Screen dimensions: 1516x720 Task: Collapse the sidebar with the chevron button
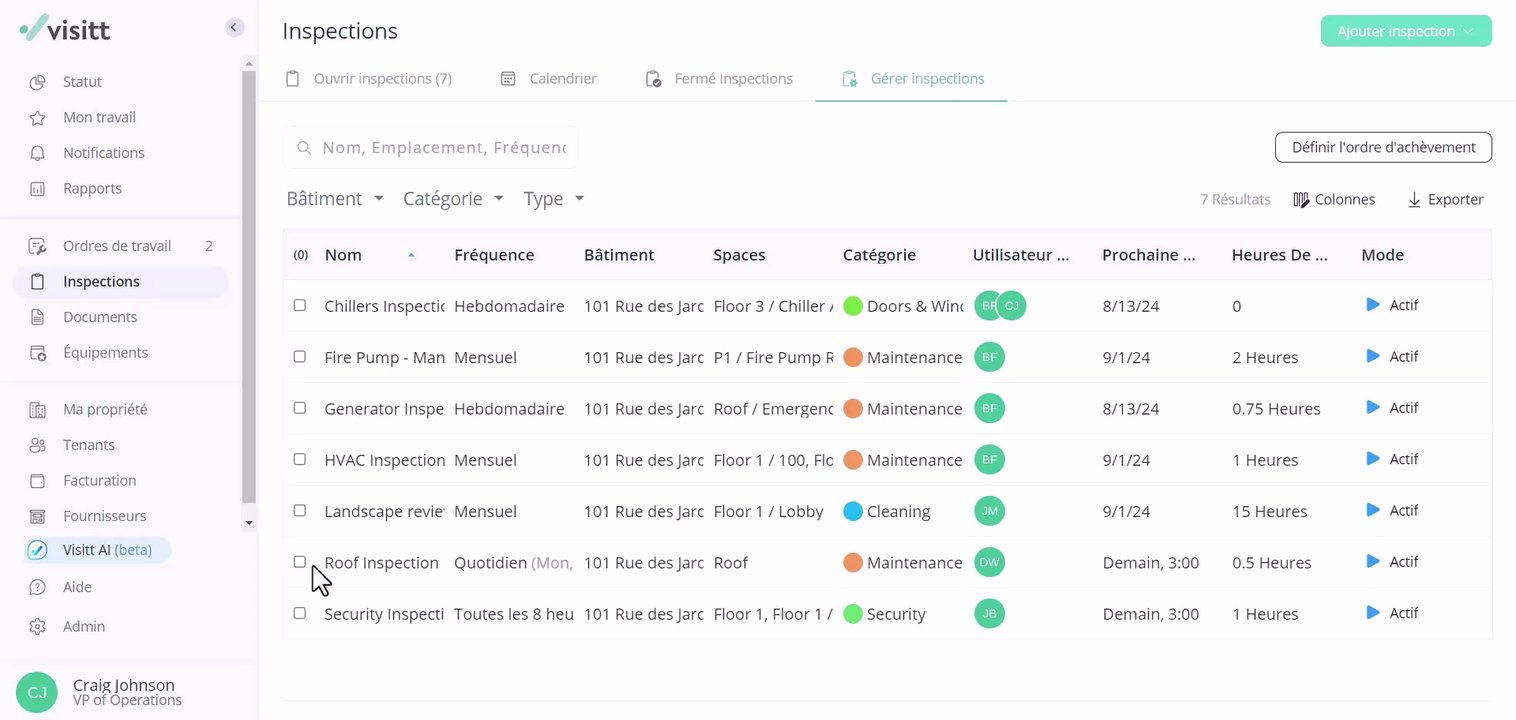(234, 28)
